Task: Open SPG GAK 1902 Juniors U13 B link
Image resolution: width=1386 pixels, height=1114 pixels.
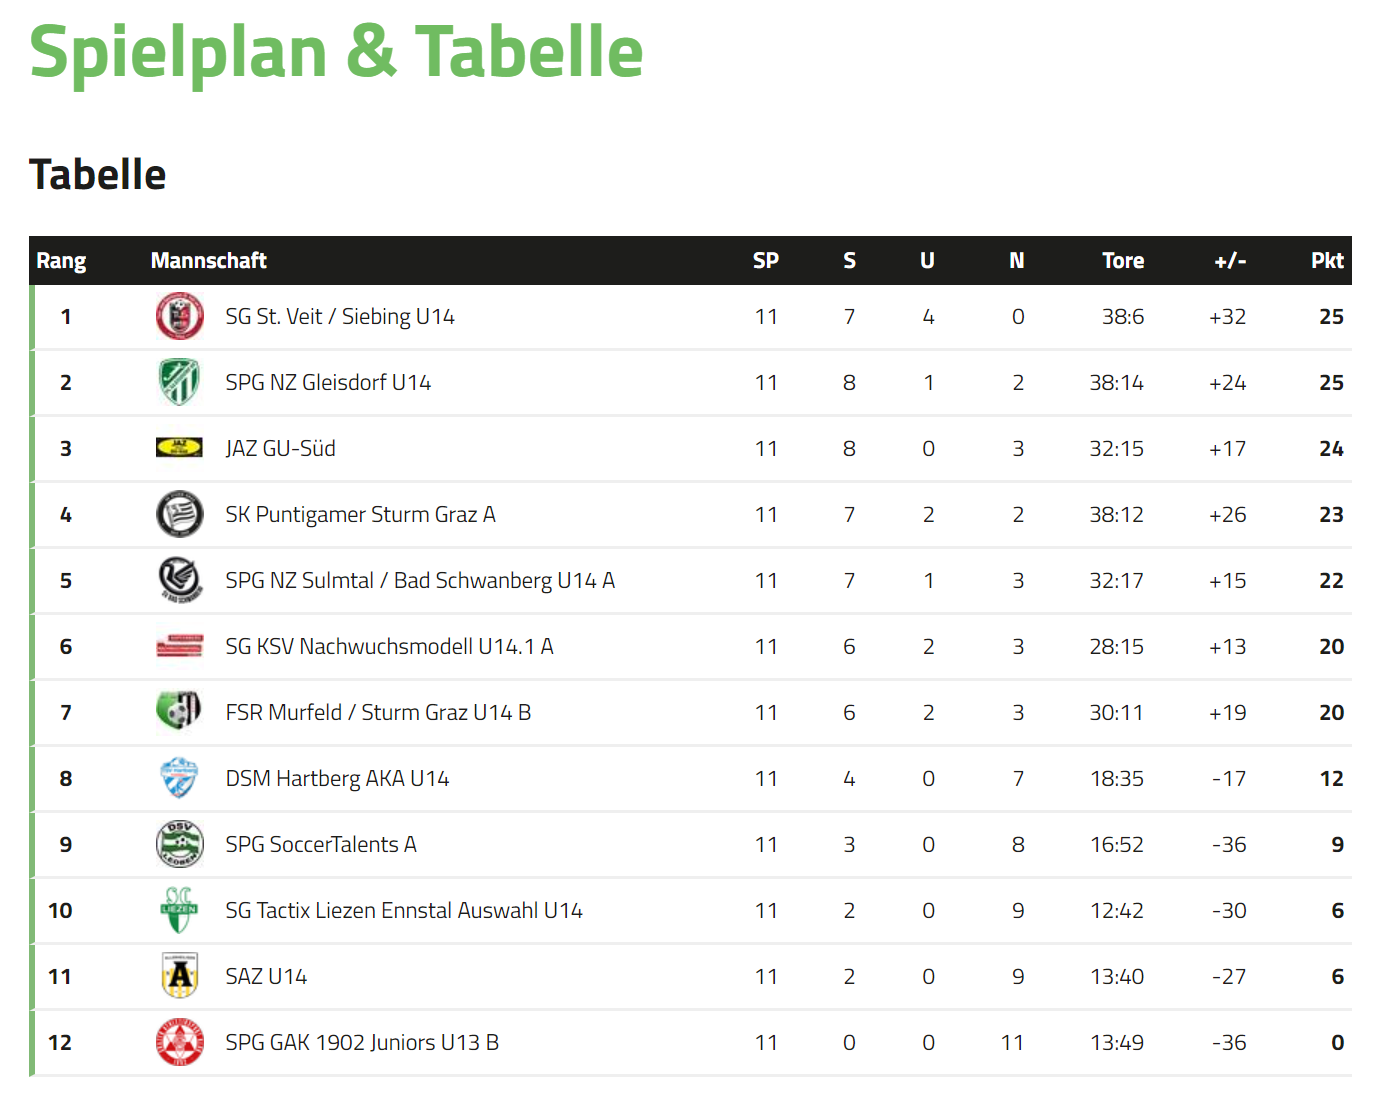Action: [x=362, y=1043]
